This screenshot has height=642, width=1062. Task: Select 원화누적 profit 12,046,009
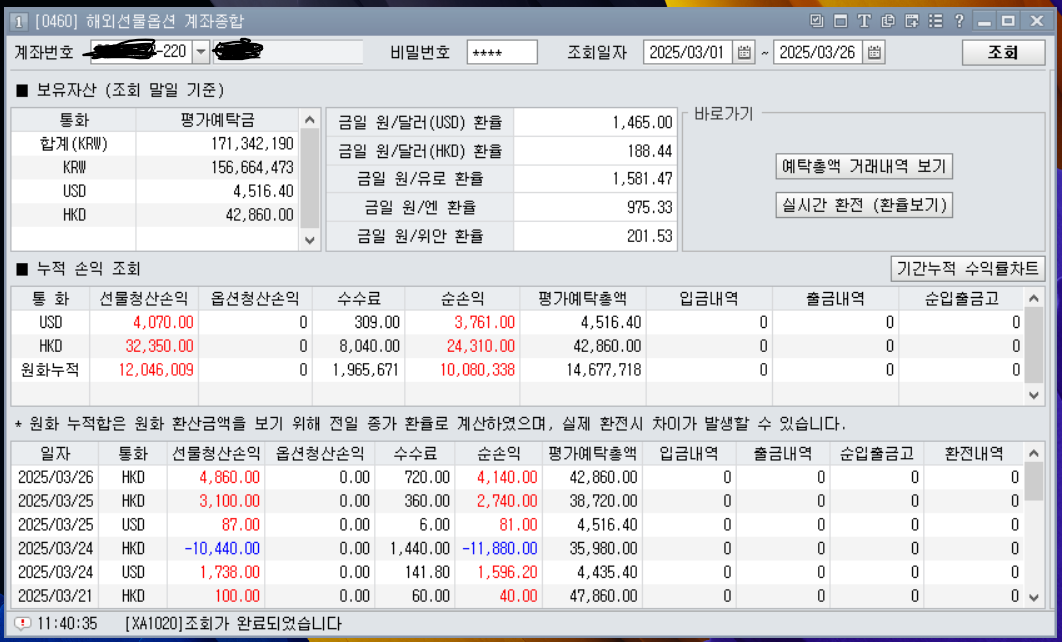[156, 370]
